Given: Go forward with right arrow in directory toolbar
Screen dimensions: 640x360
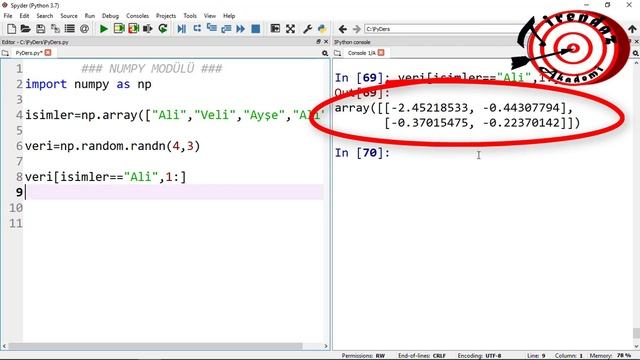Looking at the screenshot, I should coord(357,29).
